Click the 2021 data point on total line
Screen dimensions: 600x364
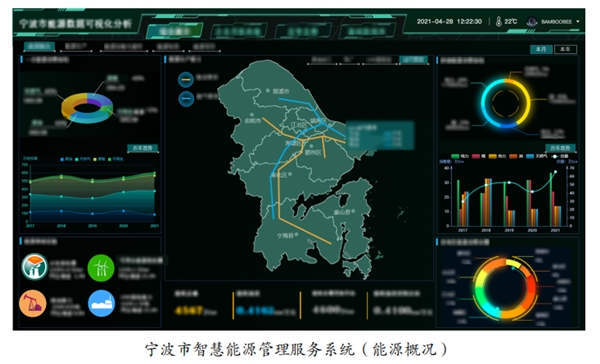coord(555,172)
